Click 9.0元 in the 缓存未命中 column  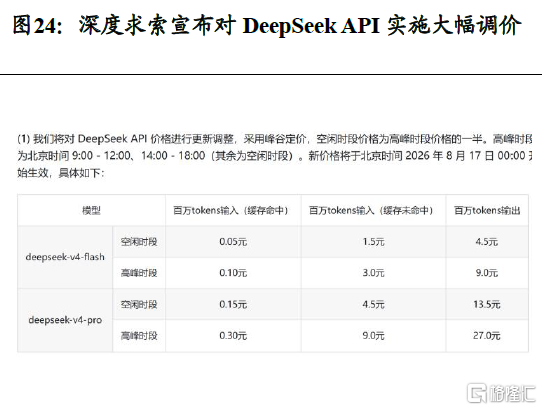coord(373,336)
